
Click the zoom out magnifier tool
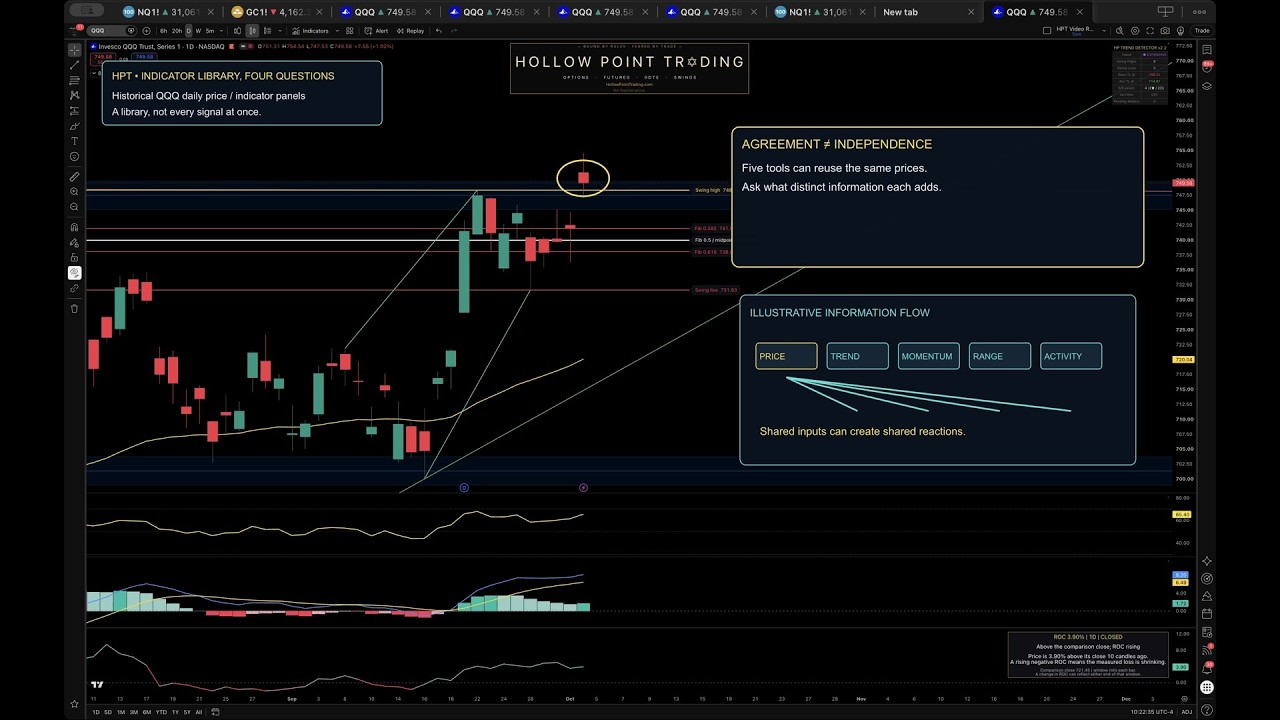[74, 207]
